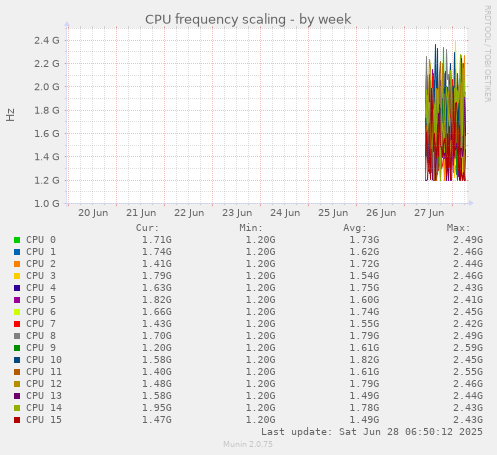Image resolution: width=497 pixels, height=455 pixels.
Task: Select the 'CPU 12' legend label
Action: click(44, 384)
